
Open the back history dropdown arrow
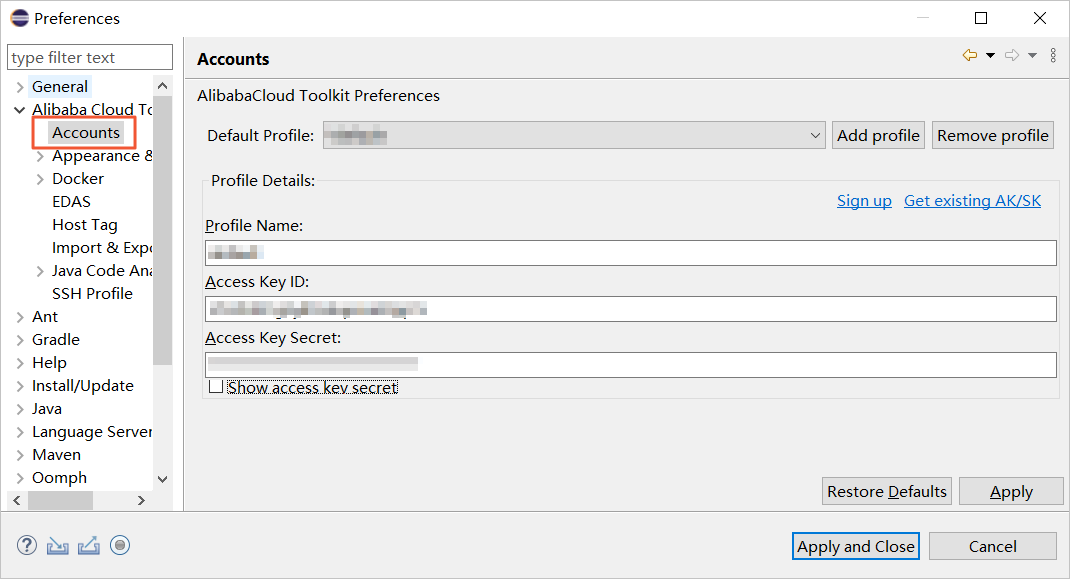pyautogui.click(x=990, y=56)
